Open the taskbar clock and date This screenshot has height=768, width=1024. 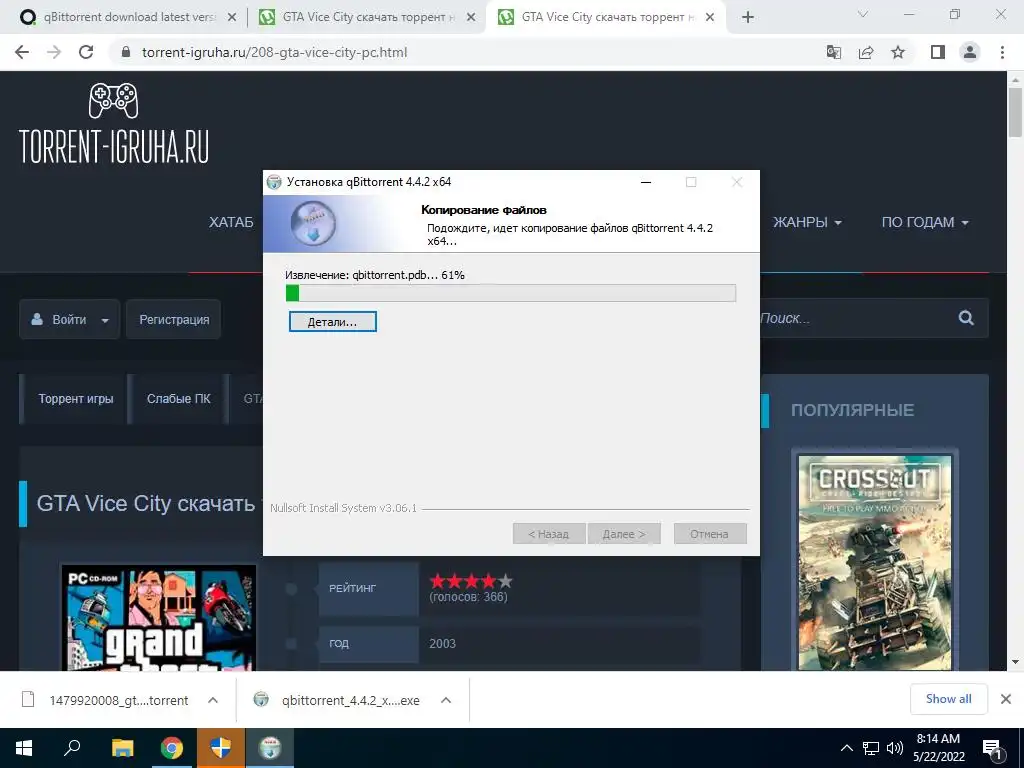pyautogui.click(x=938, y=748)
